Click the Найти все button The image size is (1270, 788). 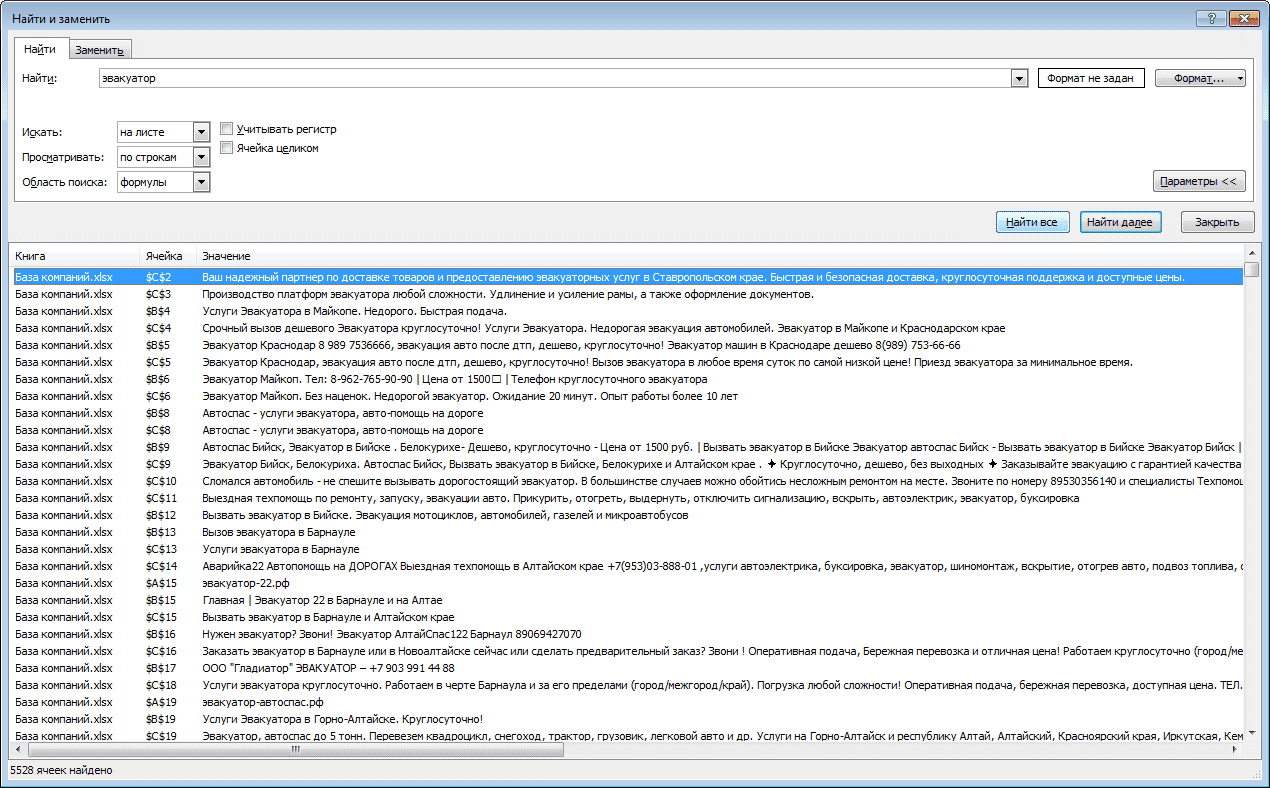(x=1033, y=222)
